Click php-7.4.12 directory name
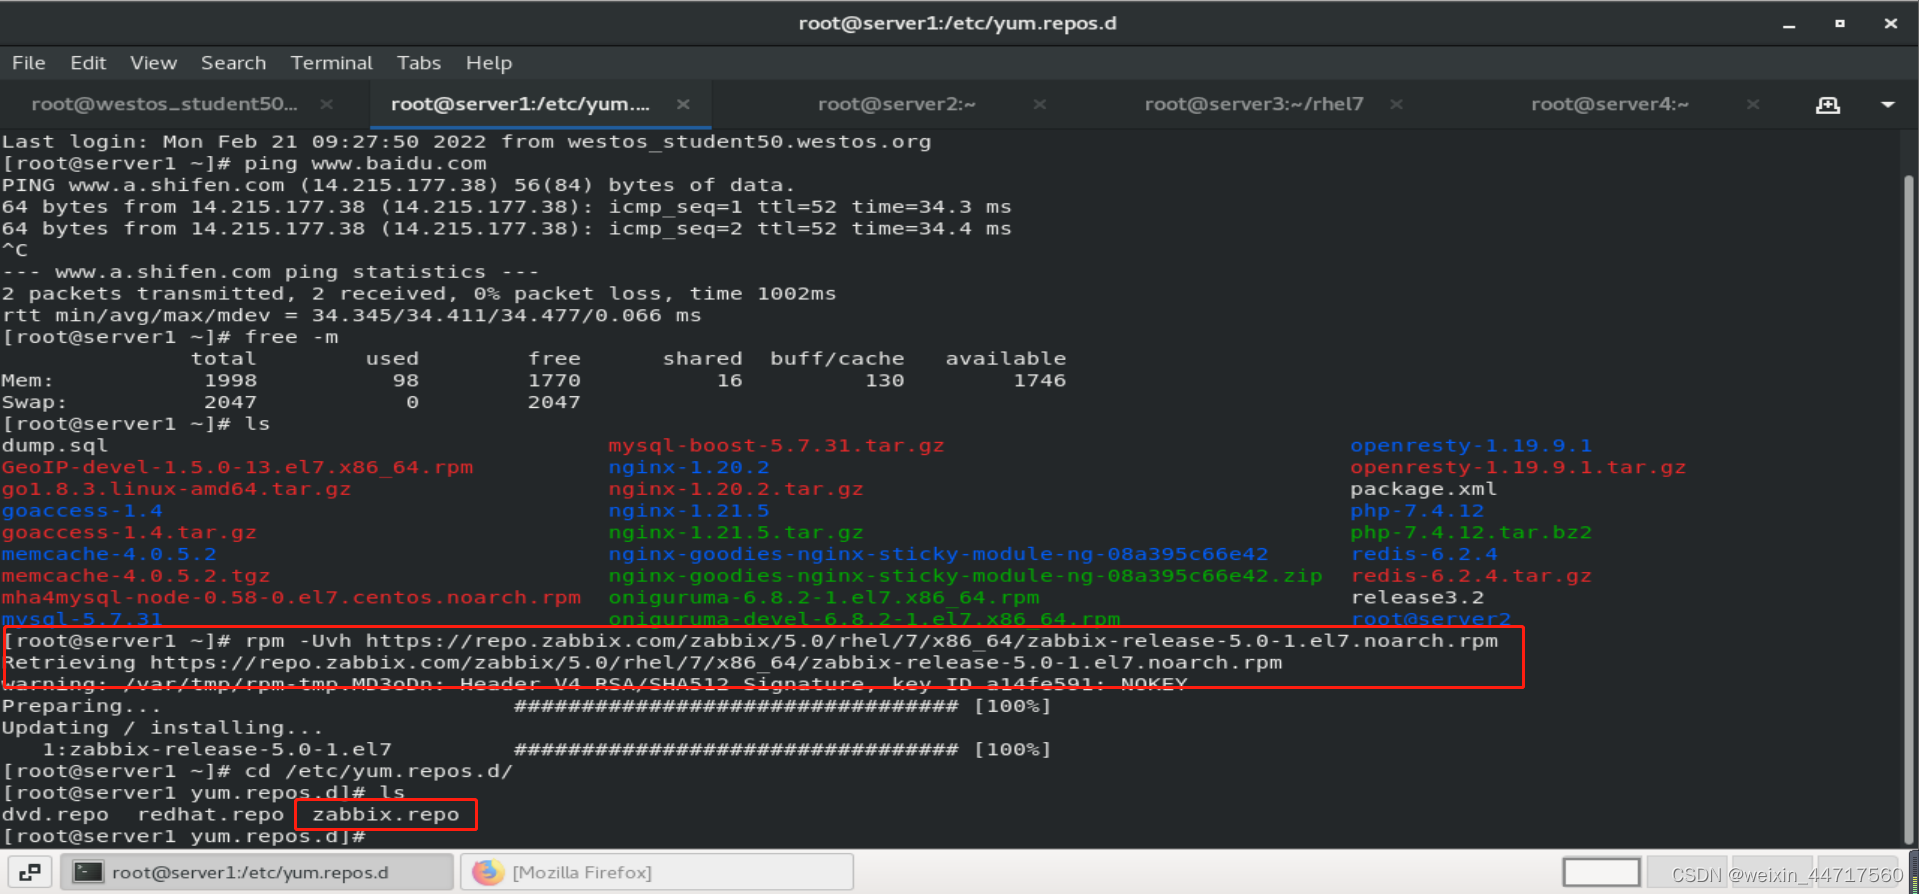This screenshot has height=894, width=1919. click(x=1417, y=511)
